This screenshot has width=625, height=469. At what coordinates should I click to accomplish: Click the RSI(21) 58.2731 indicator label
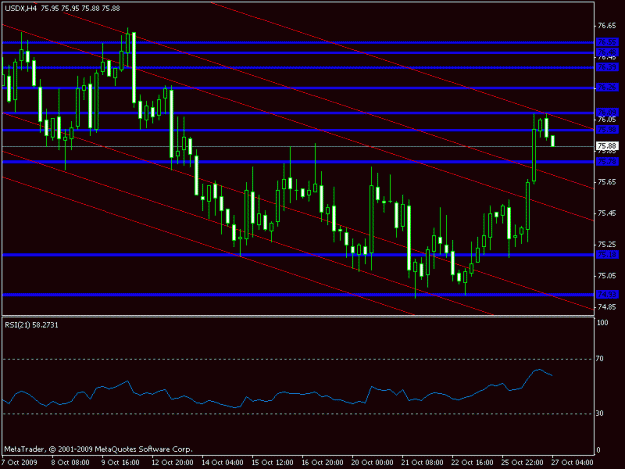click(31, 325)
